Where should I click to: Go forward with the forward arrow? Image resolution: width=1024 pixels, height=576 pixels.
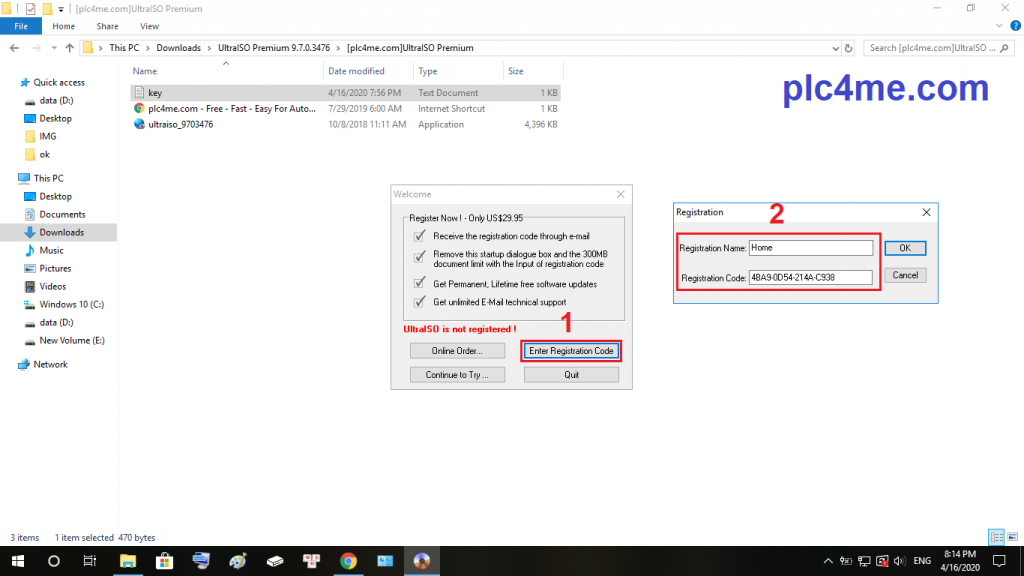[36, 48]
